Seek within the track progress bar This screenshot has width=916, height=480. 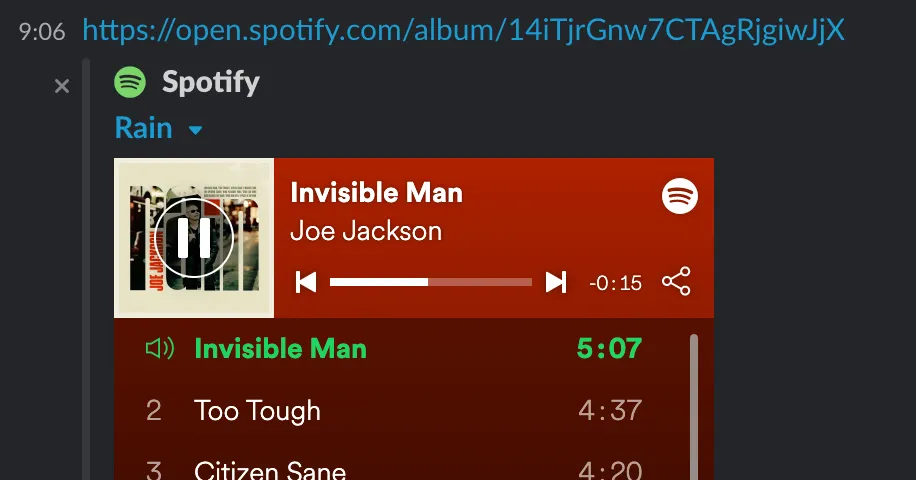pyautogui.click(x=431, y=282)
